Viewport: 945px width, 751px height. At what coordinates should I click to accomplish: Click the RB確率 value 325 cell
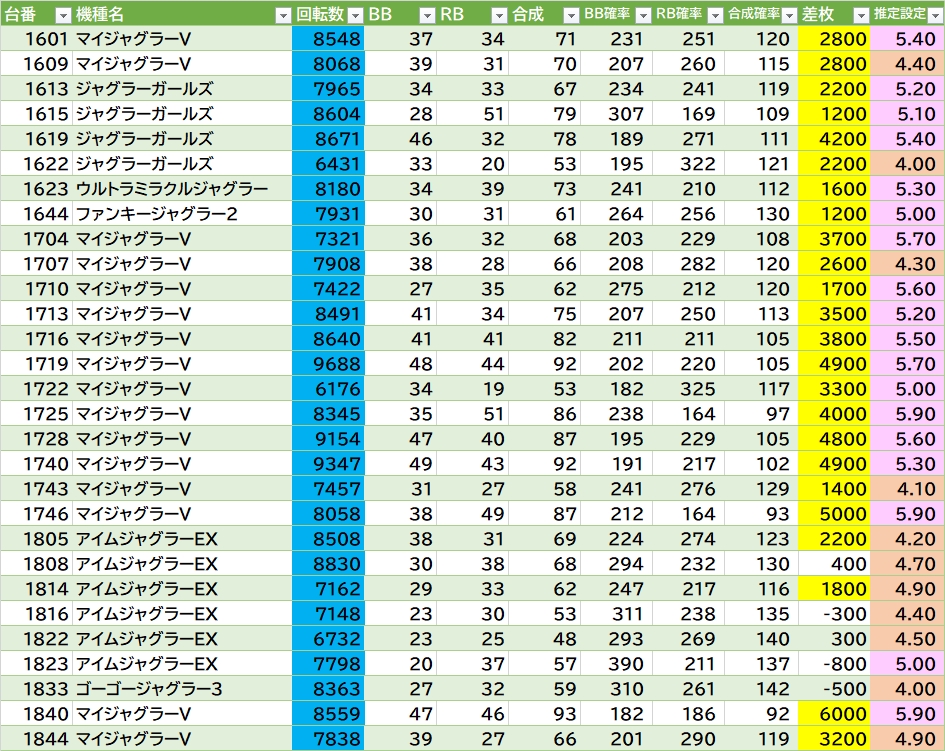pos(688,389)
